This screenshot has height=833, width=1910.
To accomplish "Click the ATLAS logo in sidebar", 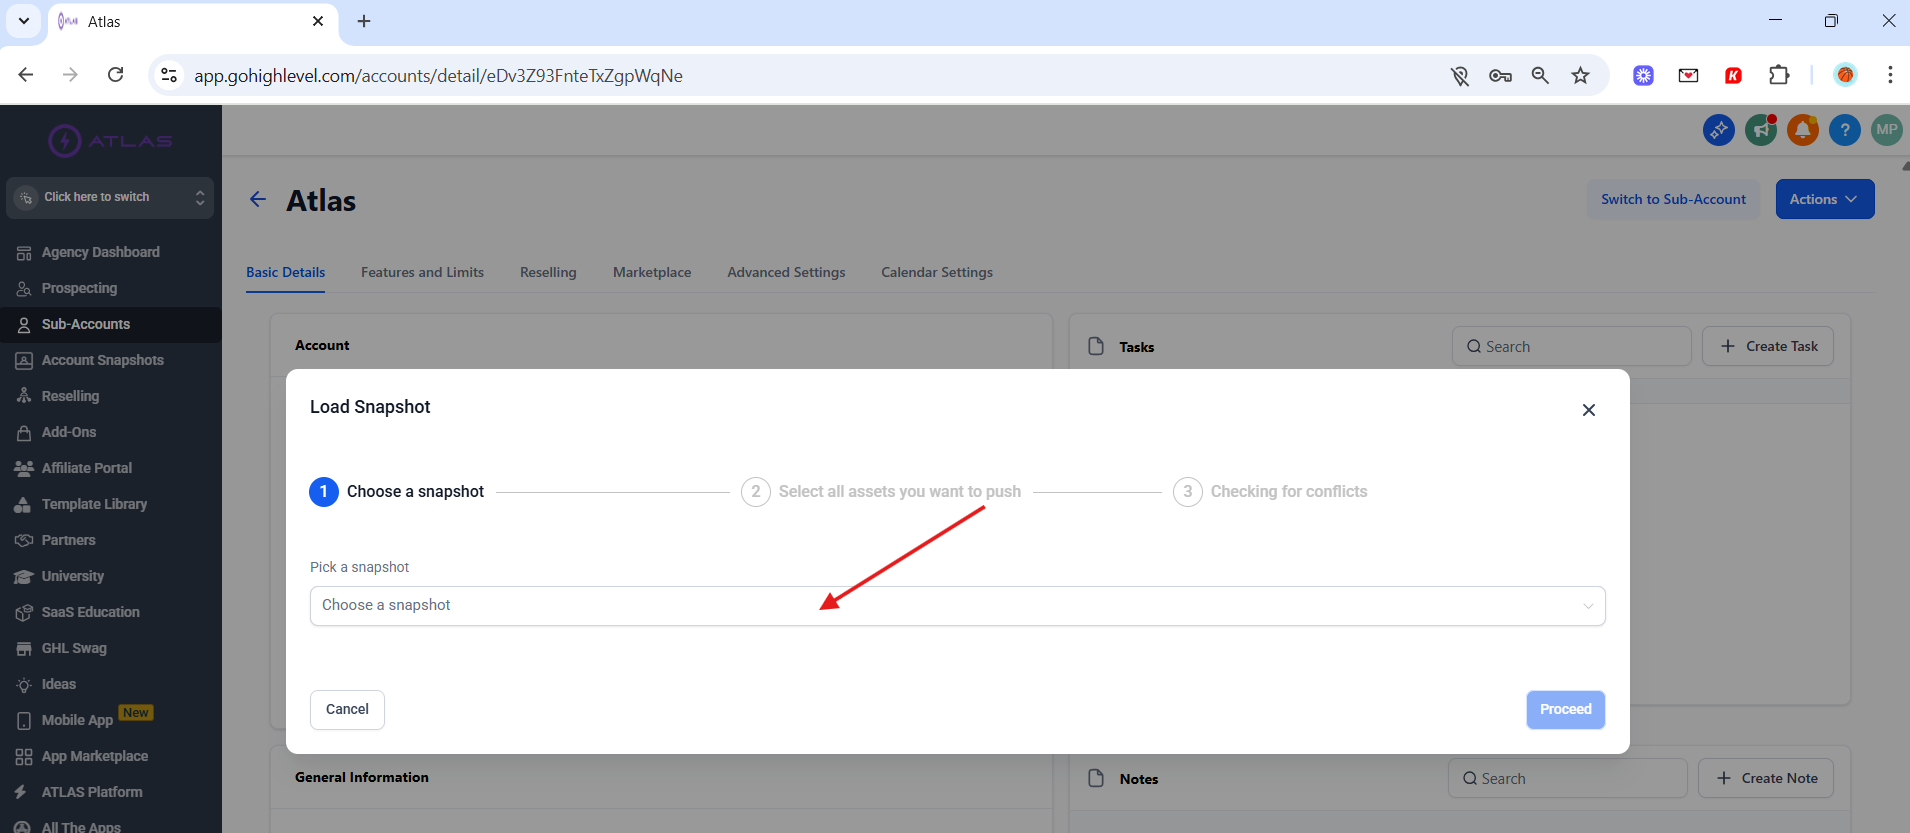I will 110,141.
